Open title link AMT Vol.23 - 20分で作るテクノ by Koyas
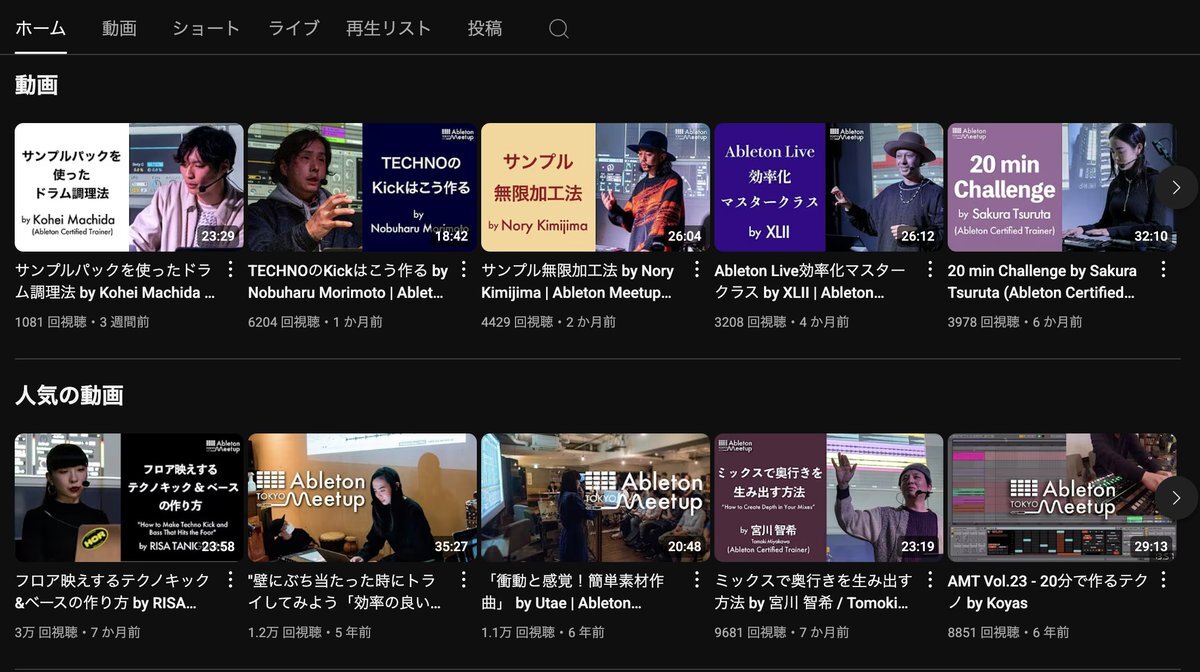The height and width of the screenshot is (672, 1200). 1049,592
